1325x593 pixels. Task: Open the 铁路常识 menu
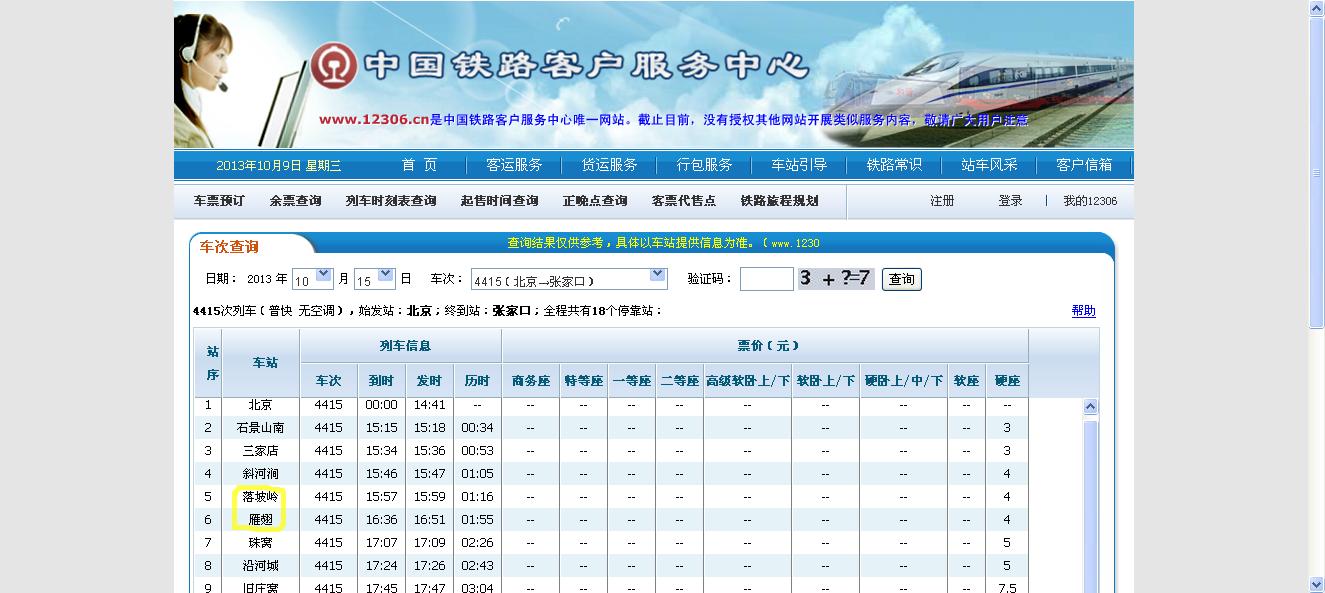(x=894, y=165)
